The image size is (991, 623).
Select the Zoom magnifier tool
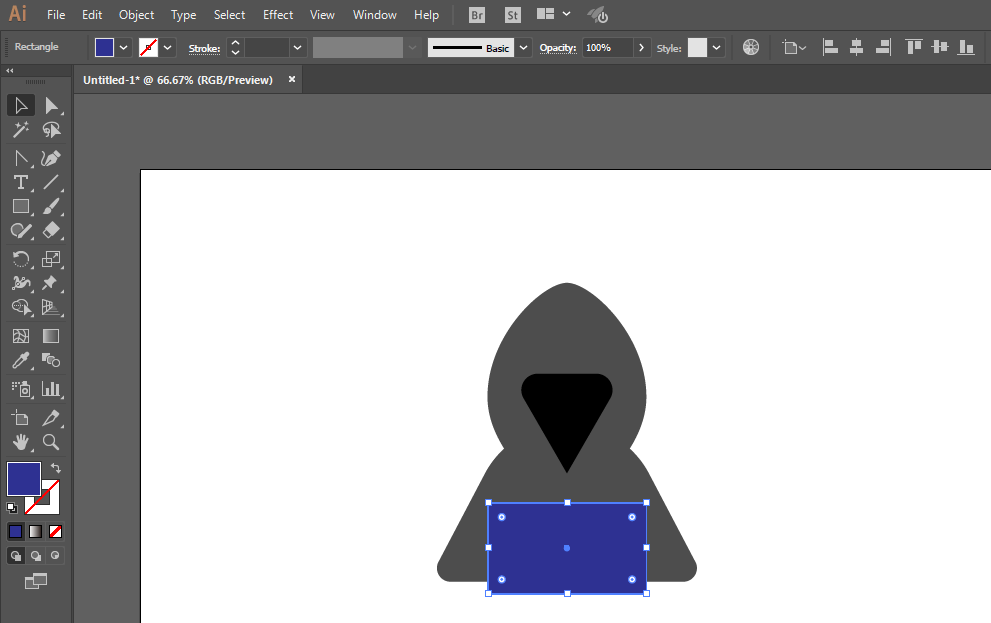coord(51,442)
